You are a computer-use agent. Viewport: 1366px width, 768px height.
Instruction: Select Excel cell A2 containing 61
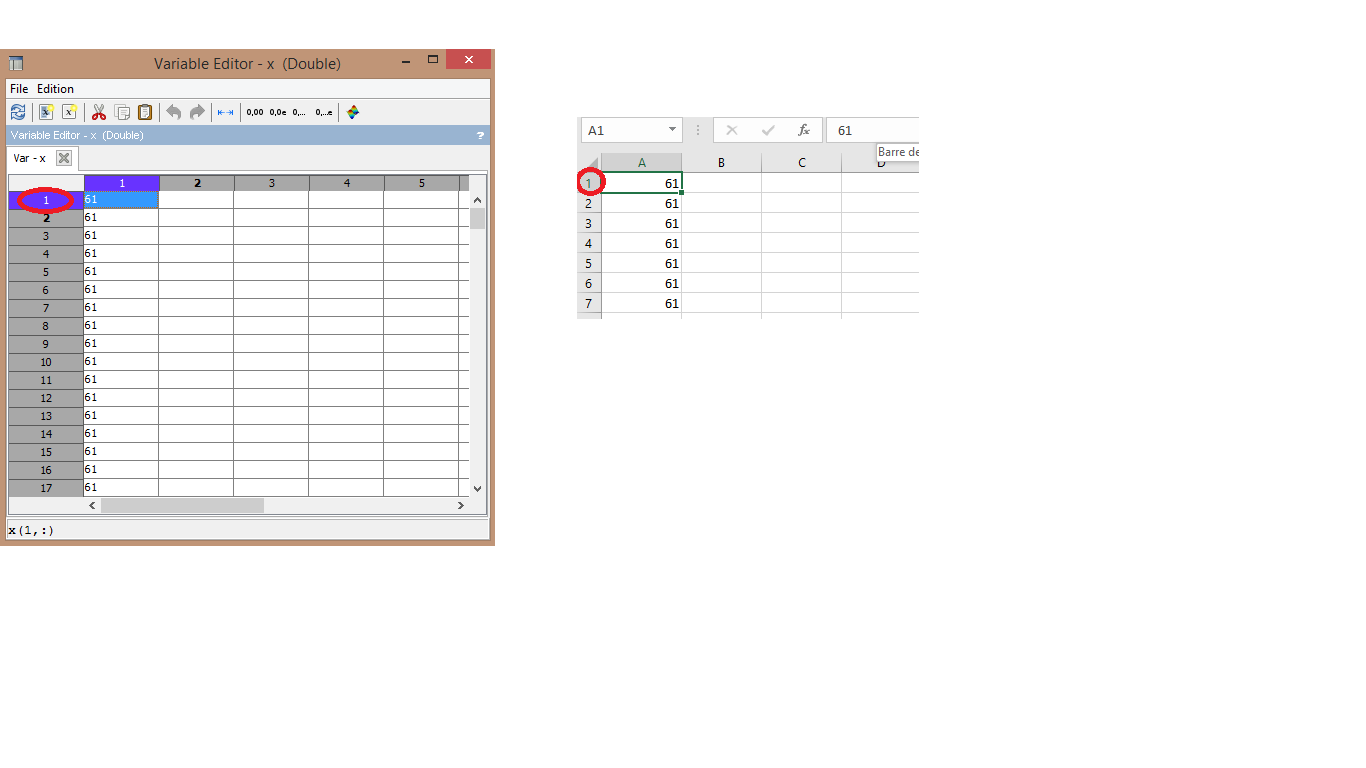(x=642, y=203)
